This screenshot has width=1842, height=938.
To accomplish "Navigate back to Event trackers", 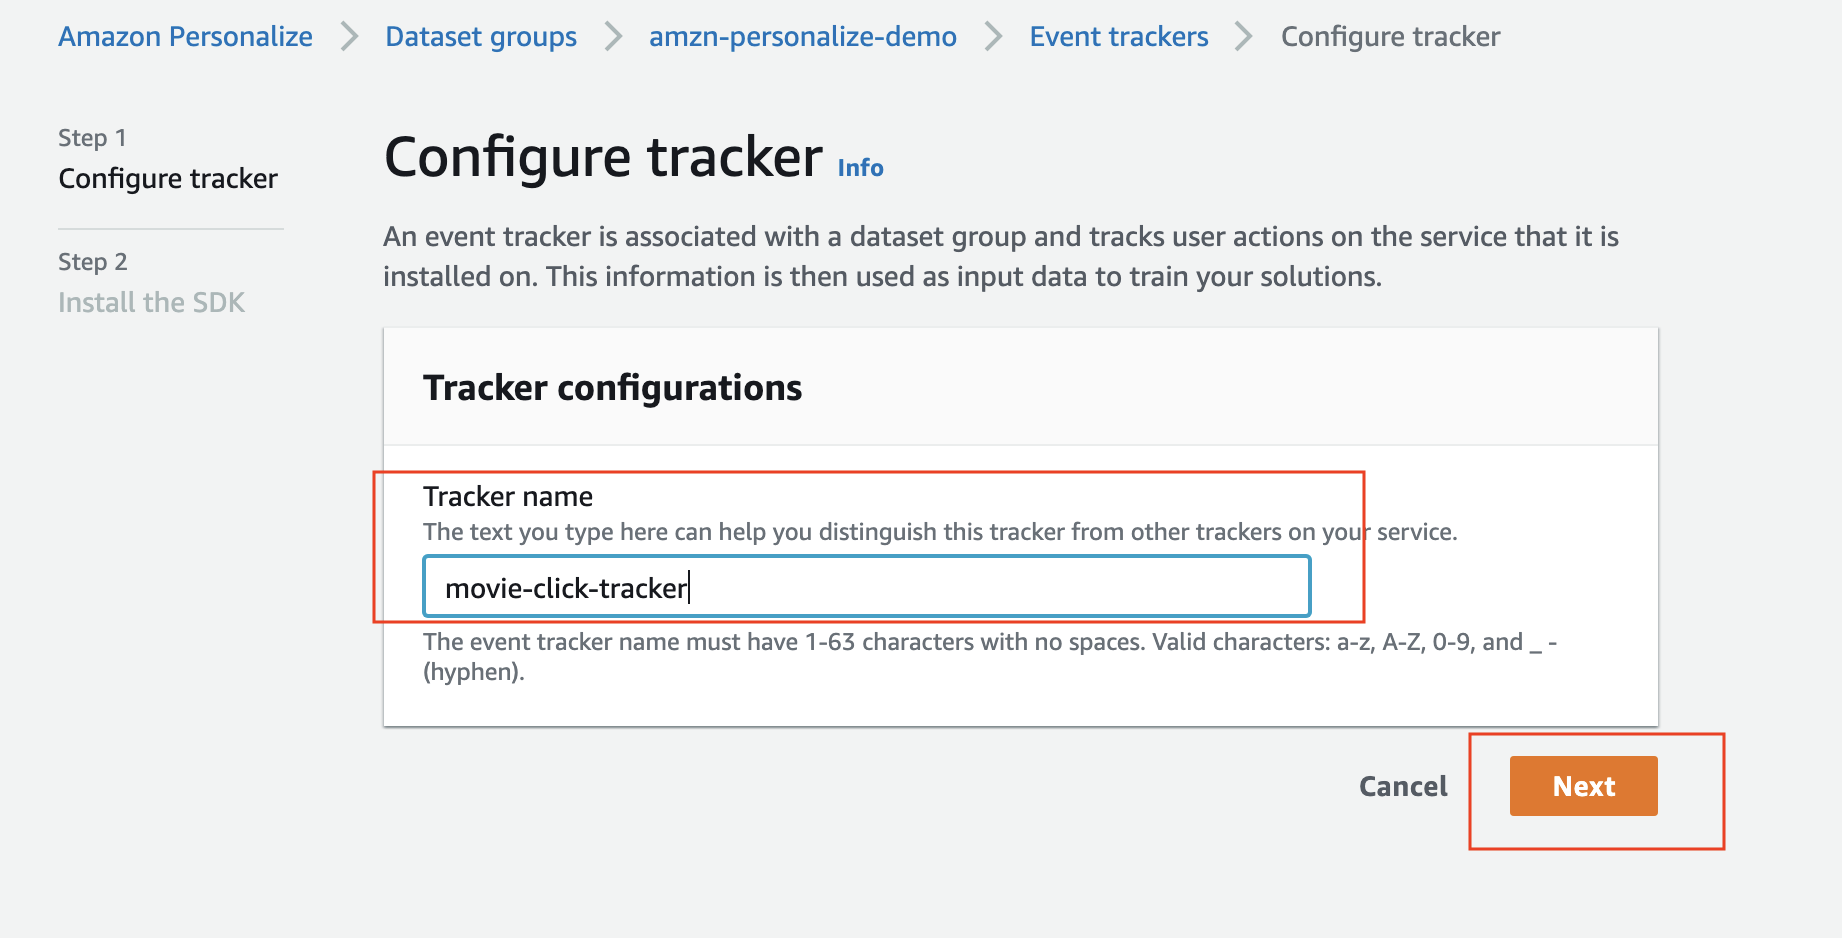I will tap(1119, 37).
